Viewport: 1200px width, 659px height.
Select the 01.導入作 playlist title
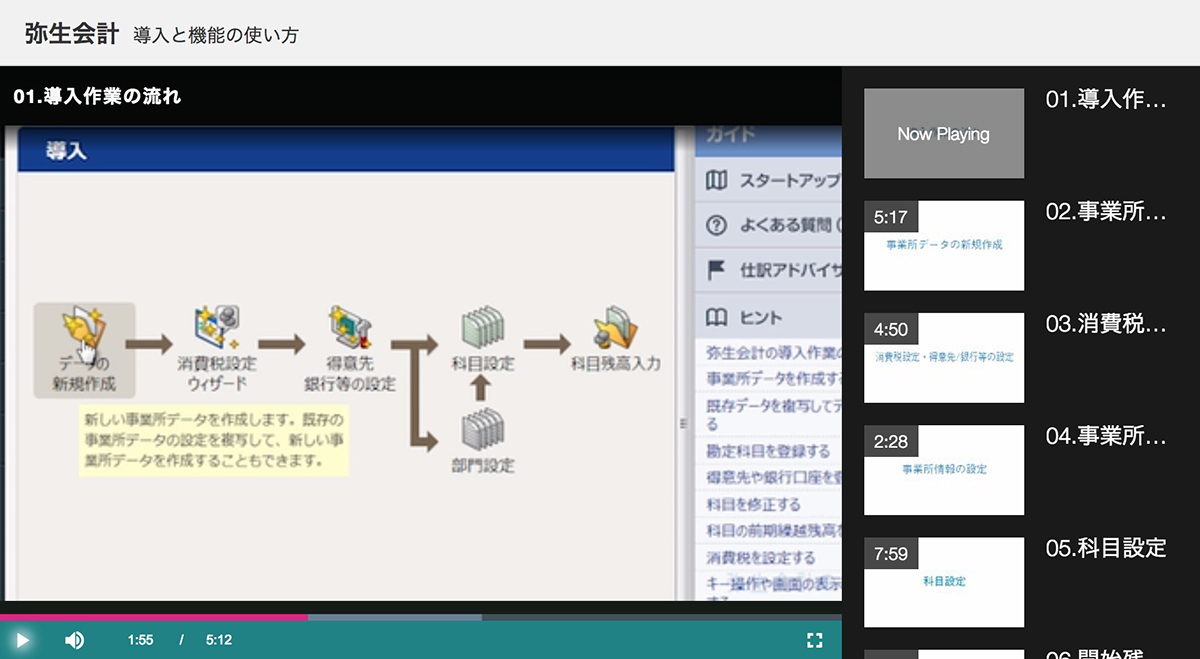(x=1106, y=100)
